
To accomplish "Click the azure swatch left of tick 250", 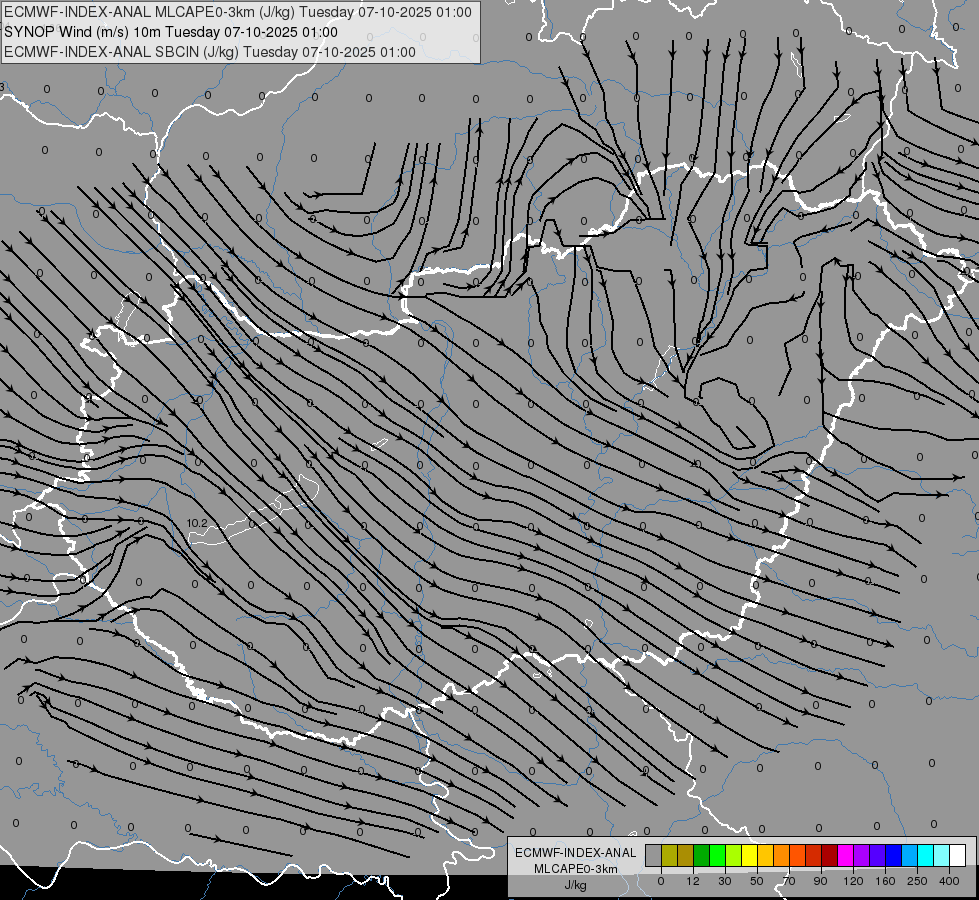I will tap(910, 855).
